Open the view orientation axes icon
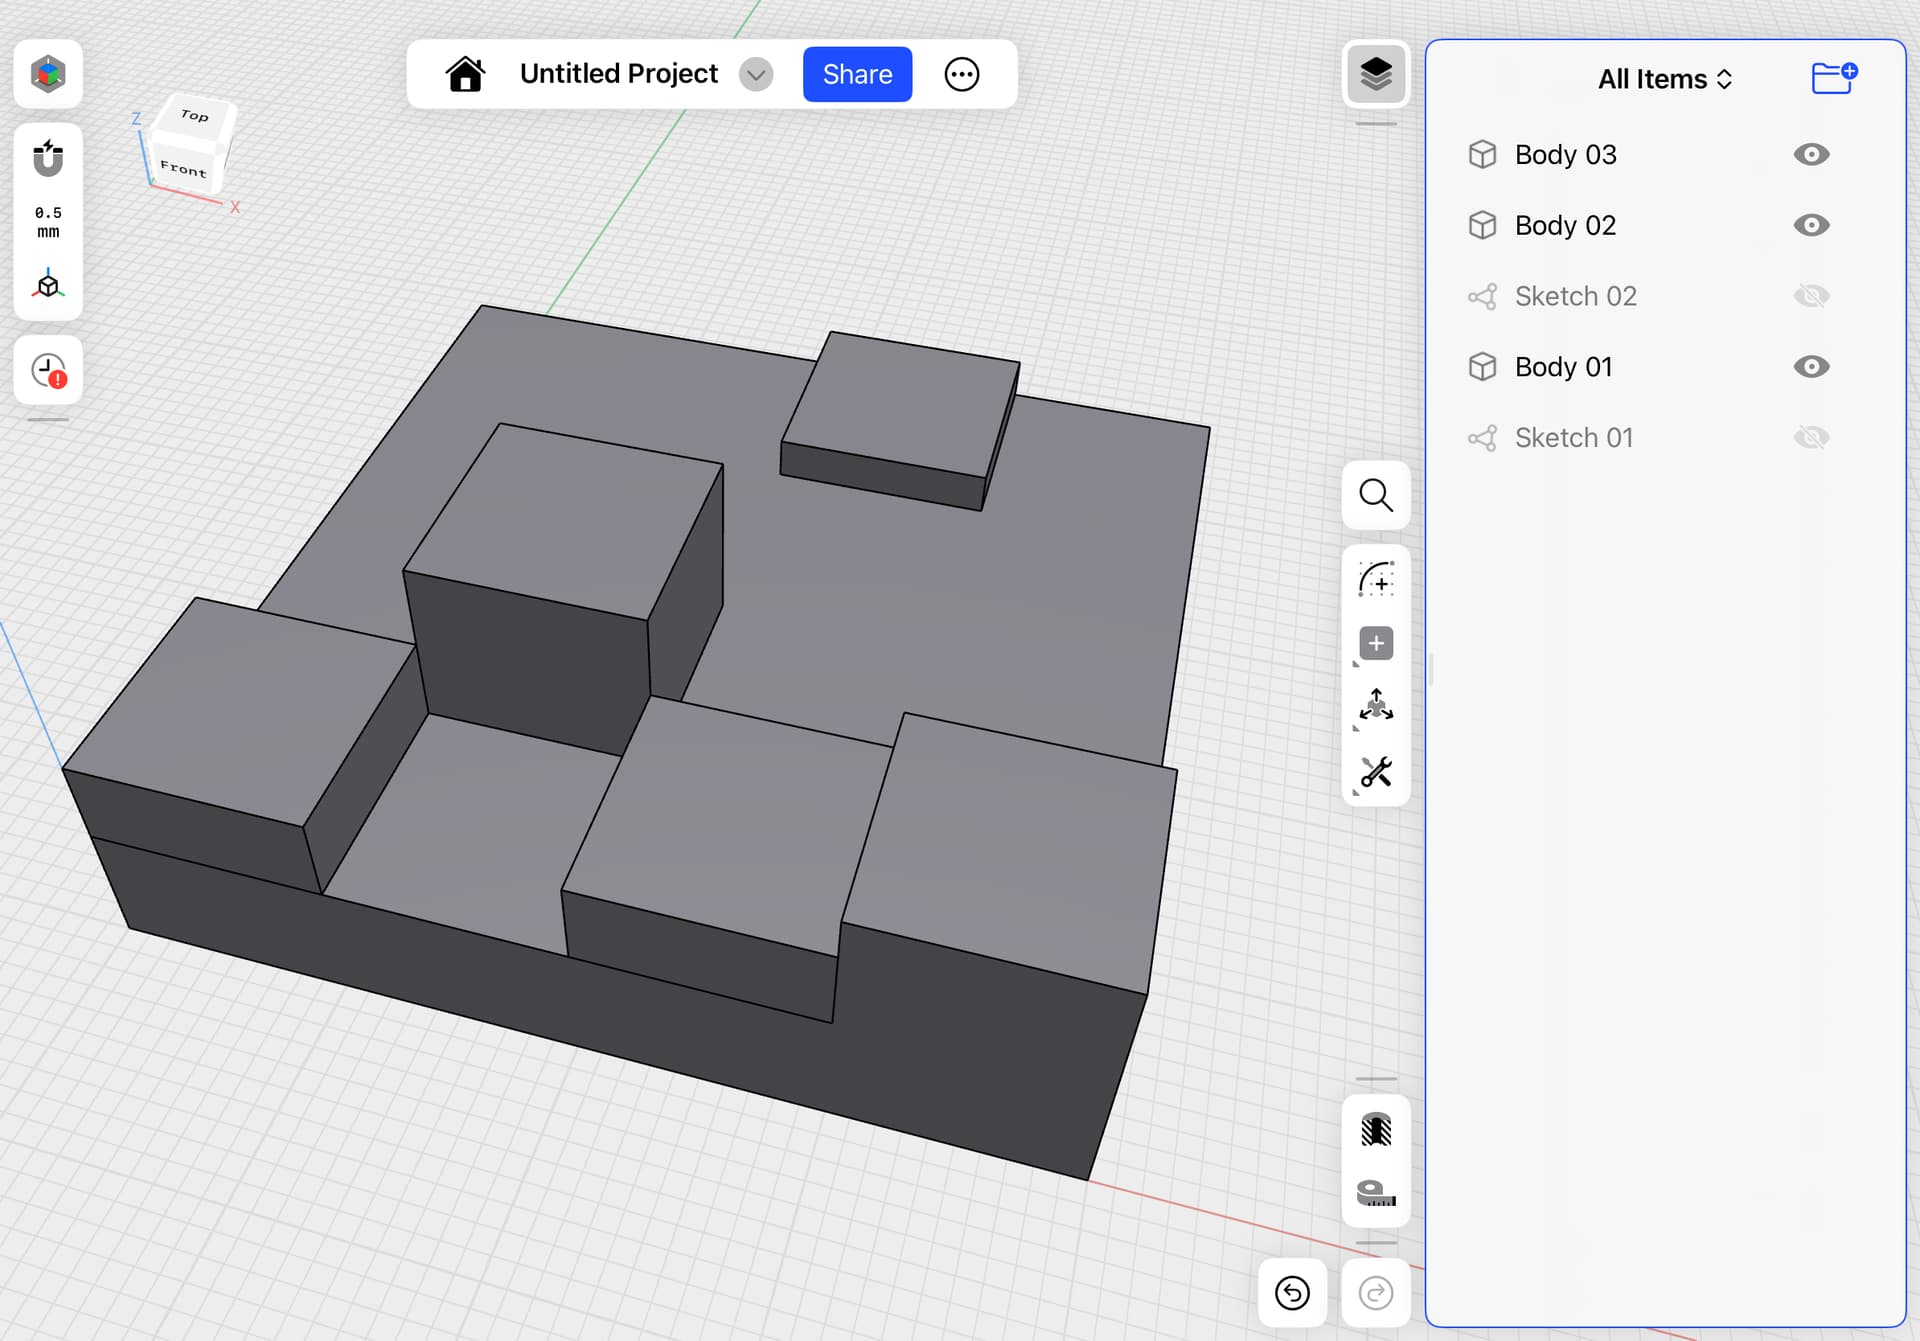The height and width of the screenshot is (1341, 1920). [48, 285]
